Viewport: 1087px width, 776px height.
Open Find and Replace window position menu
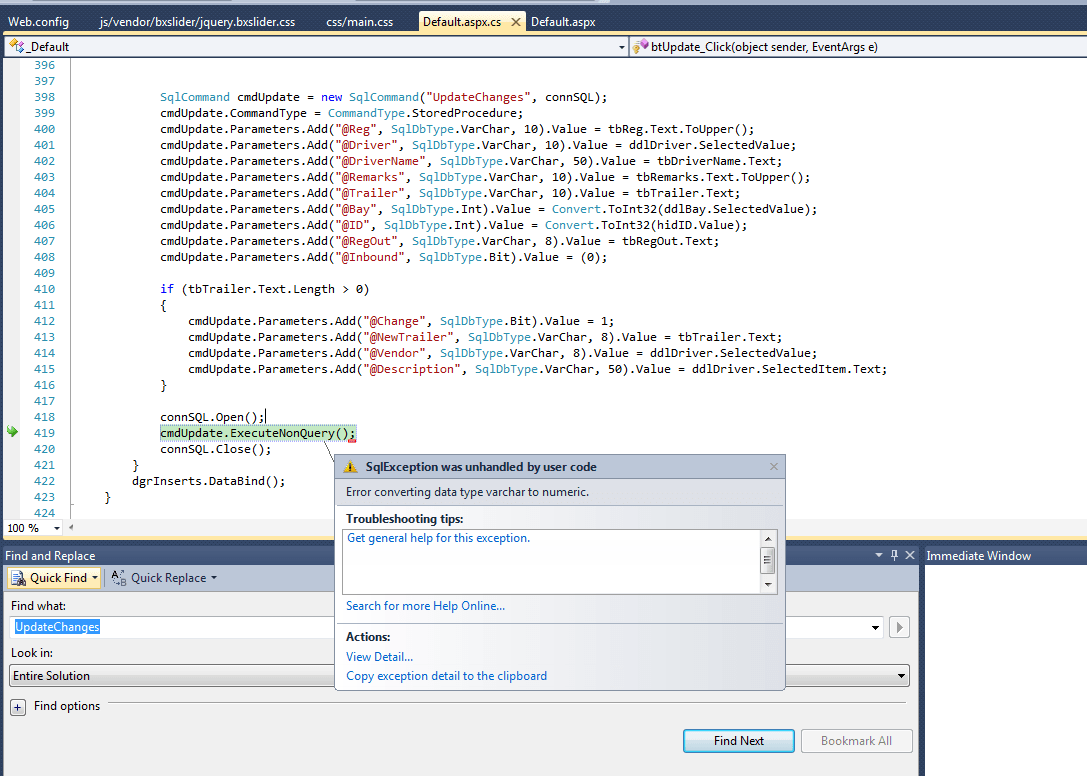(879, 555)
